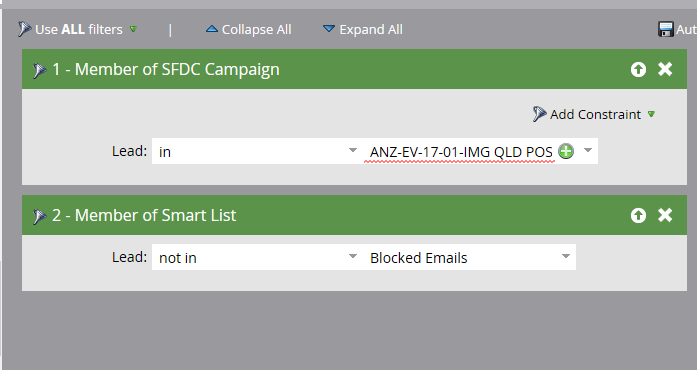Click the filter icon on Smart List header
Screen dimensions: 697x370
click(x=39, y=216)
